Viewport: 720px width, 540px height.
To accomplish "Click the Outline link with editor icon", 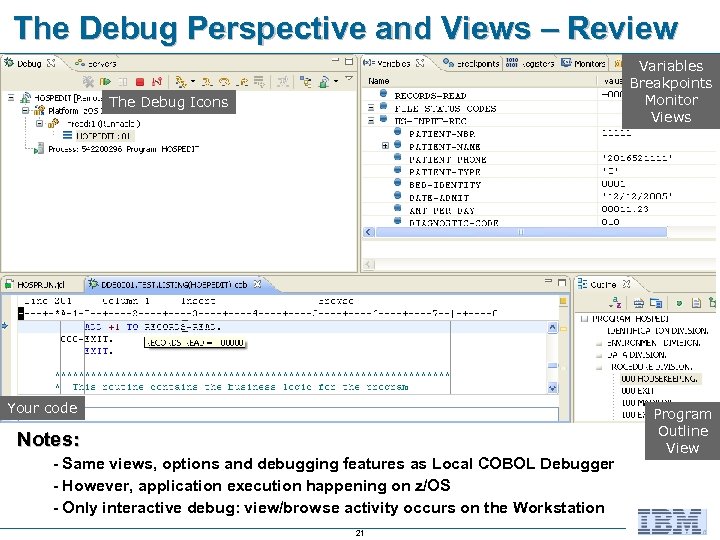I will pos(656,303).
